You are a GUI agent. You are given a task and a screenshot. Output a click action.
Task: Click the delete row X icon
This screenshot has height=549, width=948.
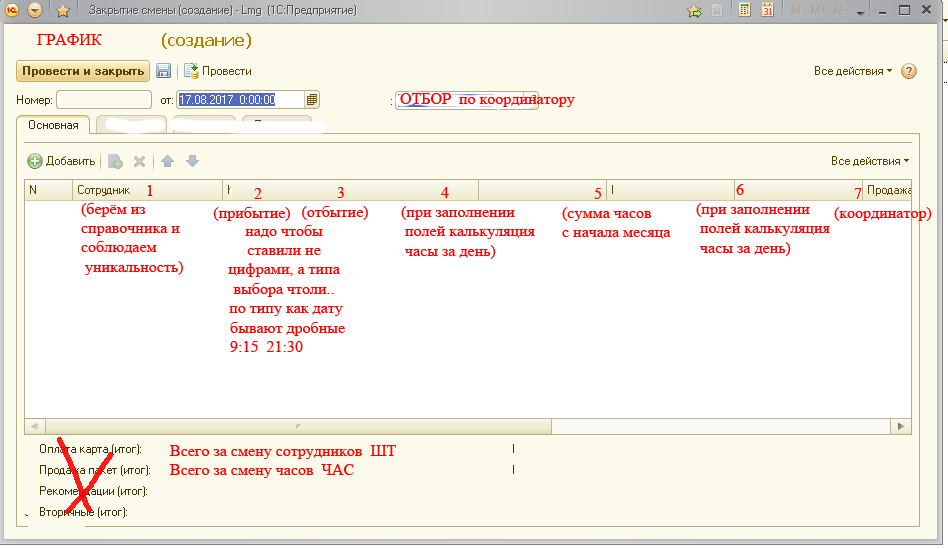pyautogui.click(x=140, y=161)
